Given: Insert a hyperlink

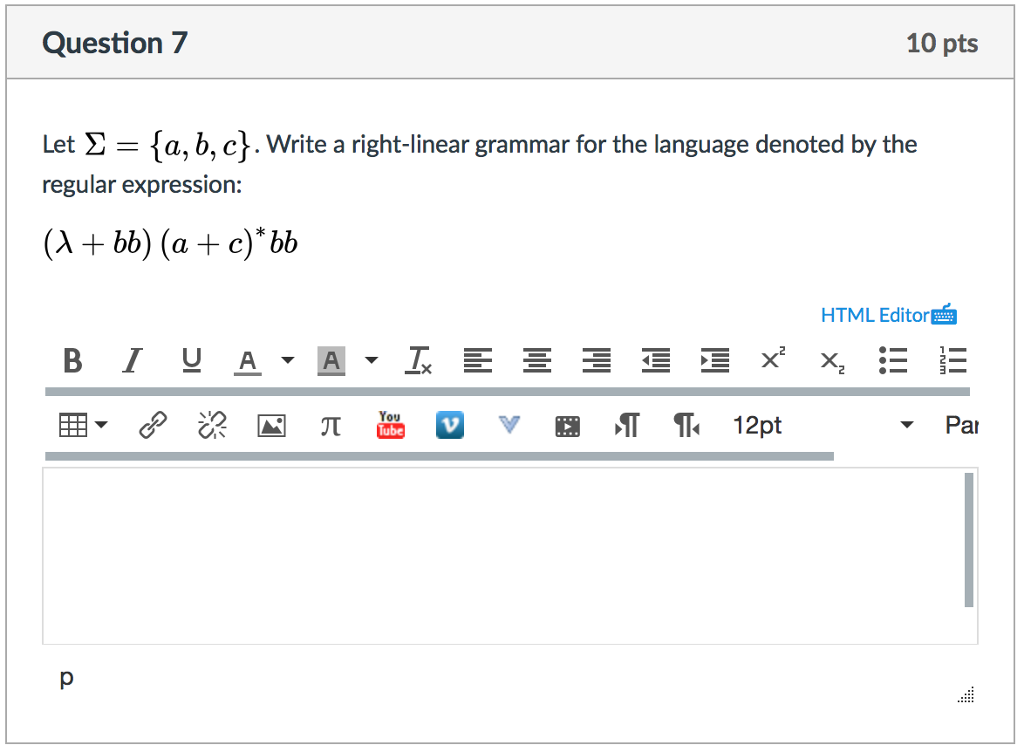Looking at the screenshot, I should pos(152,424).
